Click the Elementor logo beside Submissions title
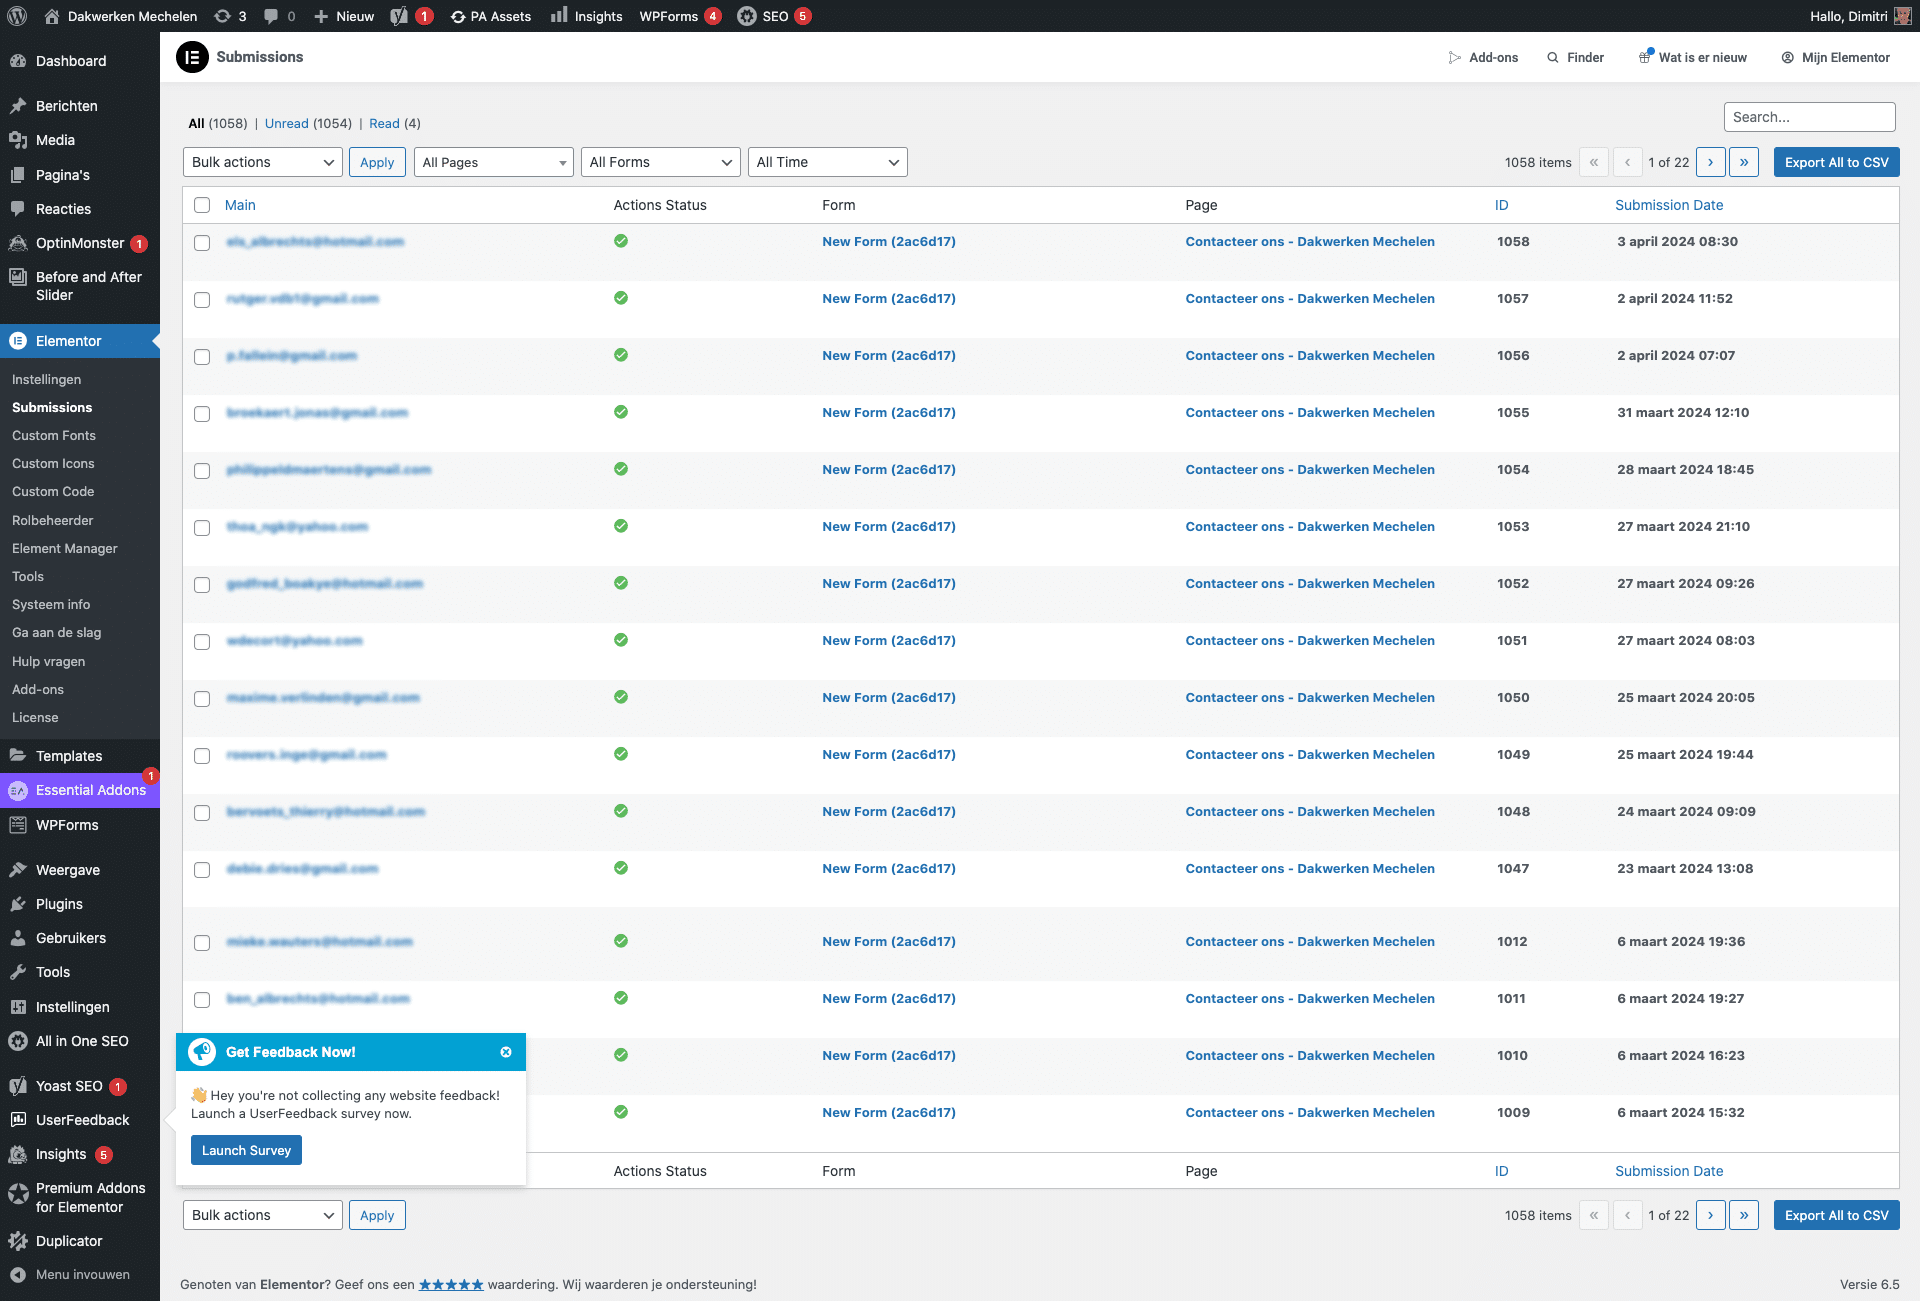The width and height of the screenshot is (1920, 1301). (x=192, y=57)
